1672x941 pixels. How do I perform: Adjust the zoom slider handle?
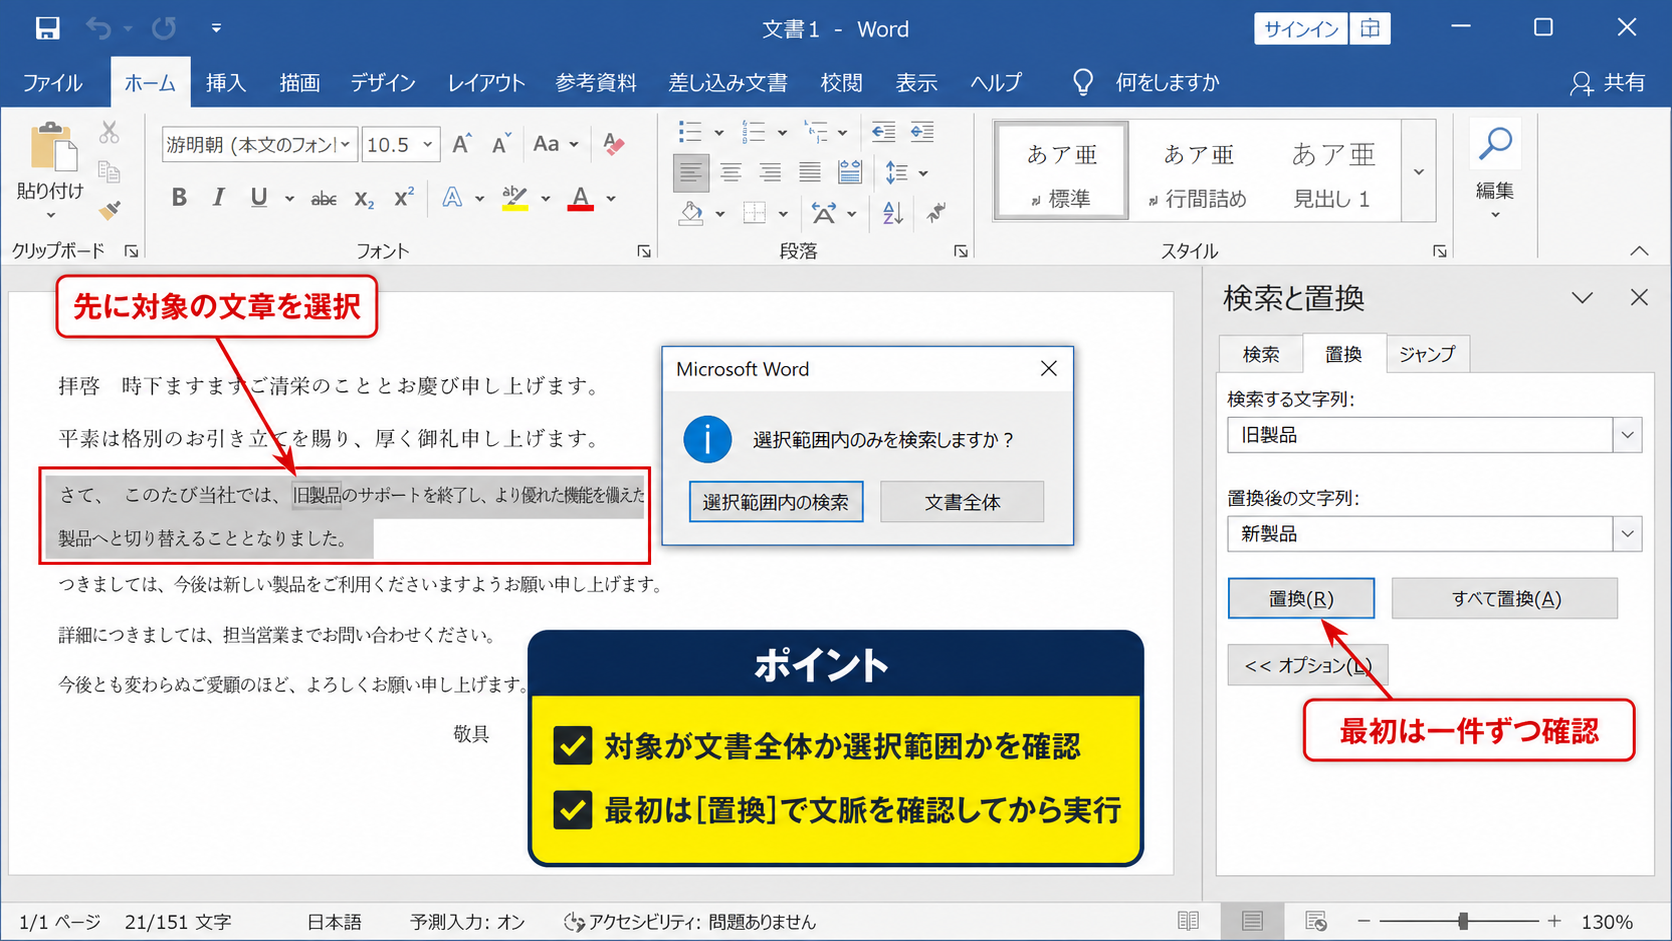coord(1463,920)
